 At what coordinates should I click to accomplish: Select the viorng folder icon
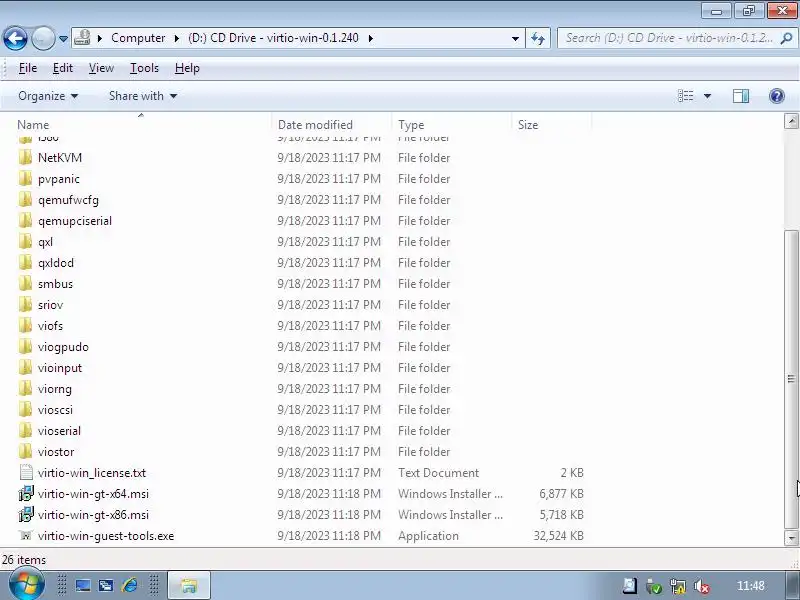tap(26, 388)
